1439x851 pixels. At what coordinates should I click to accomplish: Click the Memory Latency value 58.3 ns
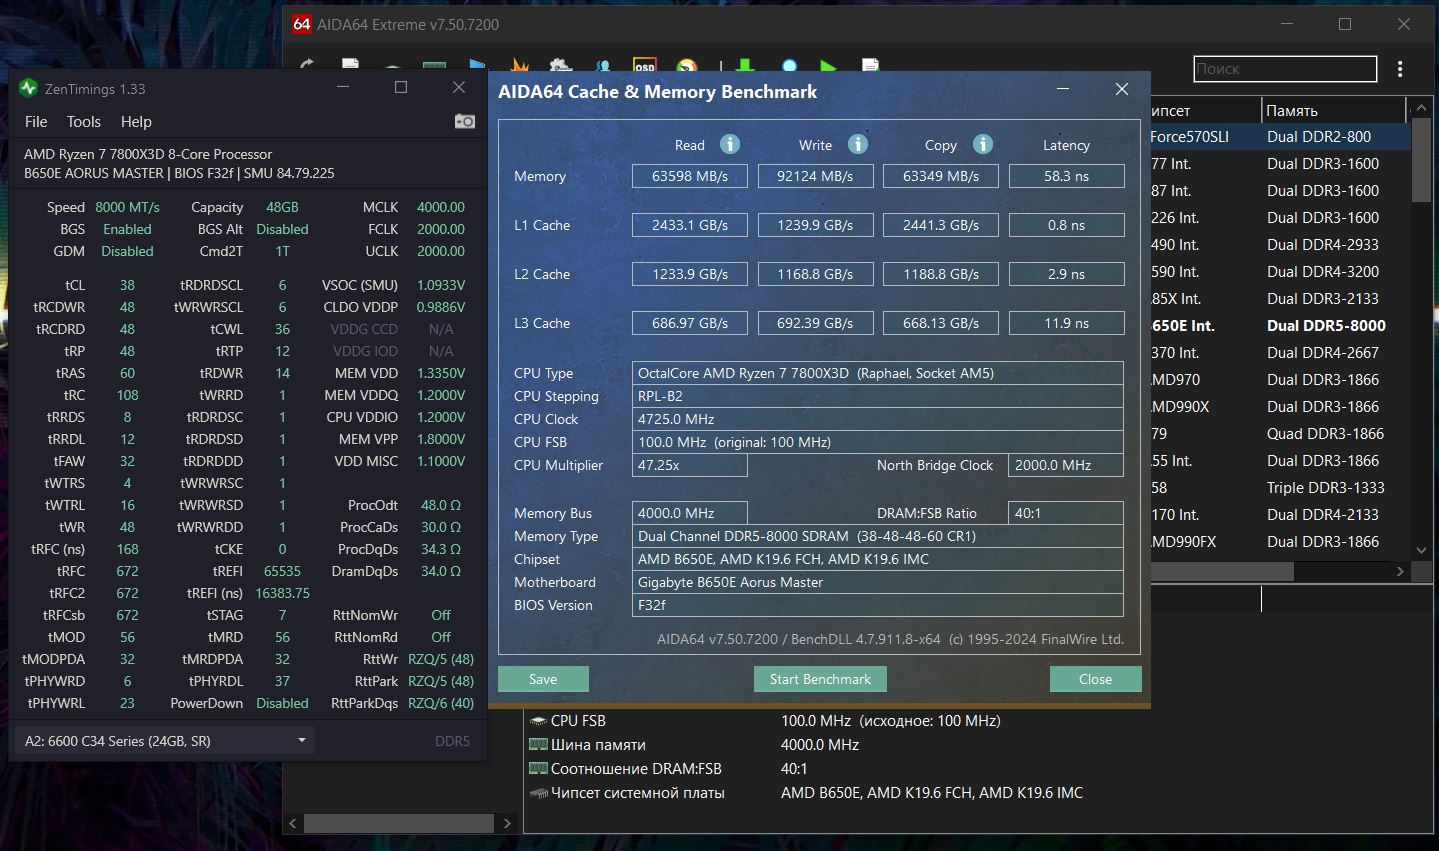pos(1066,176)
